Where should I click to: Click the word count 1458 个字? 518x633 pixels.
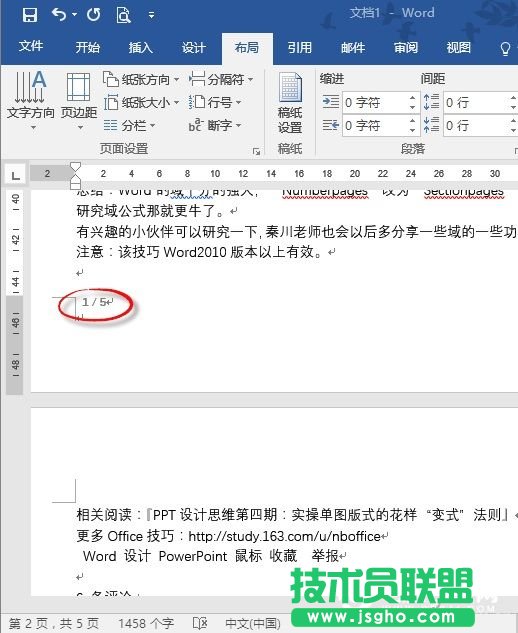point(146,623)
